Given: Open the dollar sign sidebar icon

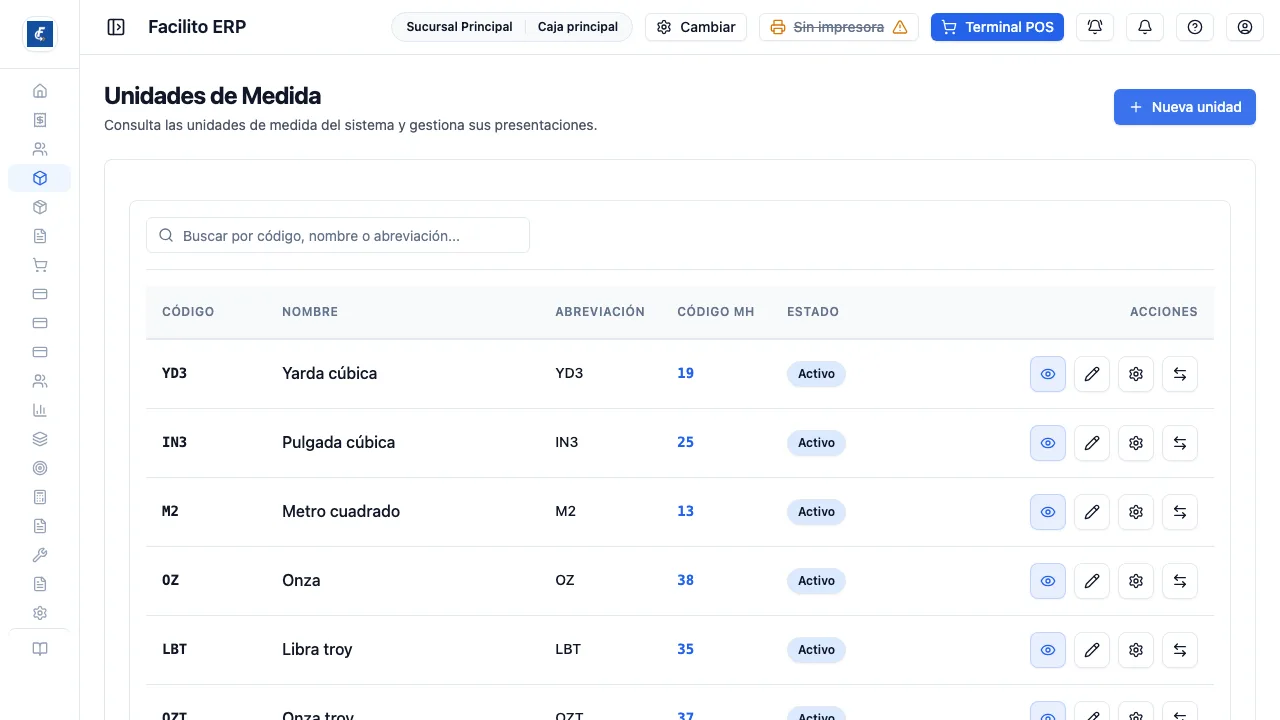Looking at the screenshot, I should click(40, 120).
